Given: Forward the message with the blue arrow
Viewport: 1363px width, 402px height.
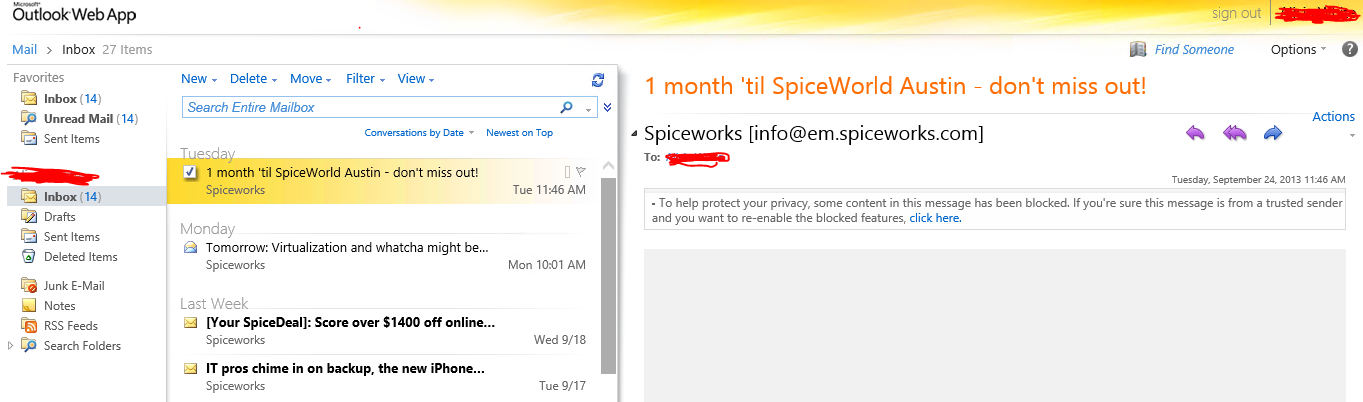Looking at the screenshot, I should 1273,133.
